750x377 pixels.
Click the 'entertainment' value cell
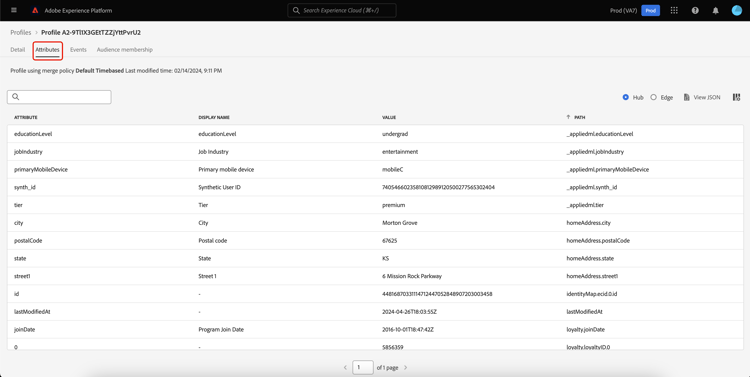400,152
